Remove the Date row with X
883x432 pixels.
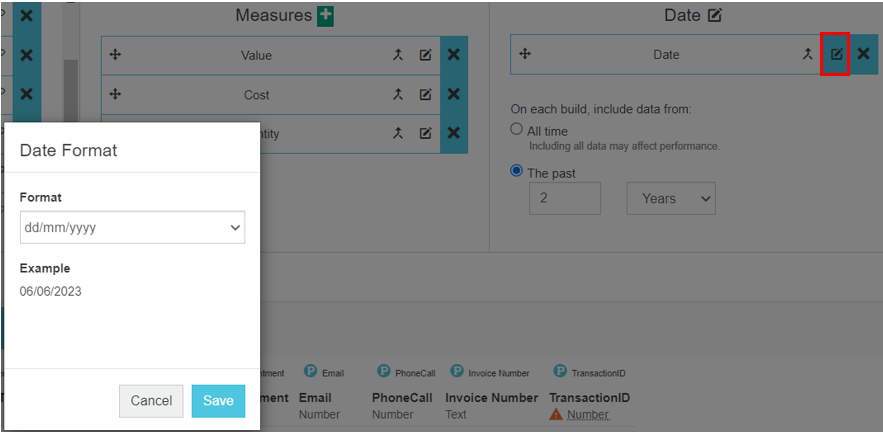863,54
